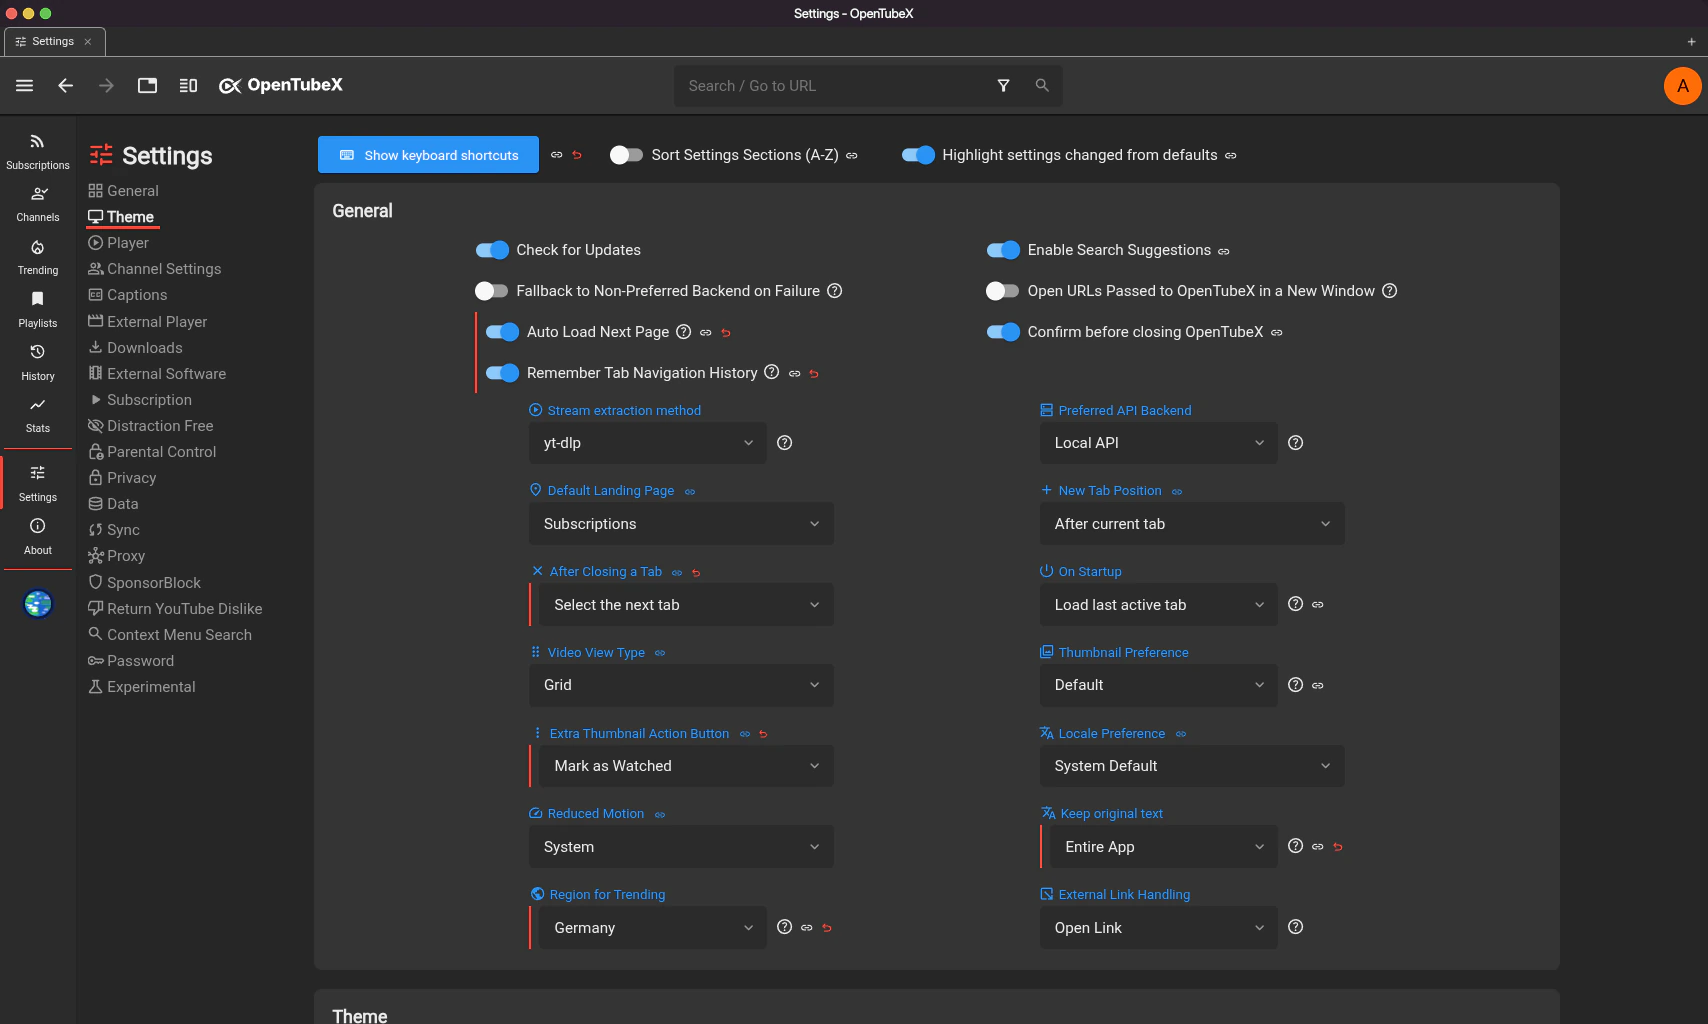The width and height of the screenshot is (1708, 1024).
Task: Expand the Subscription settings section
Action: pyautogui.click(x=139, y=400)
